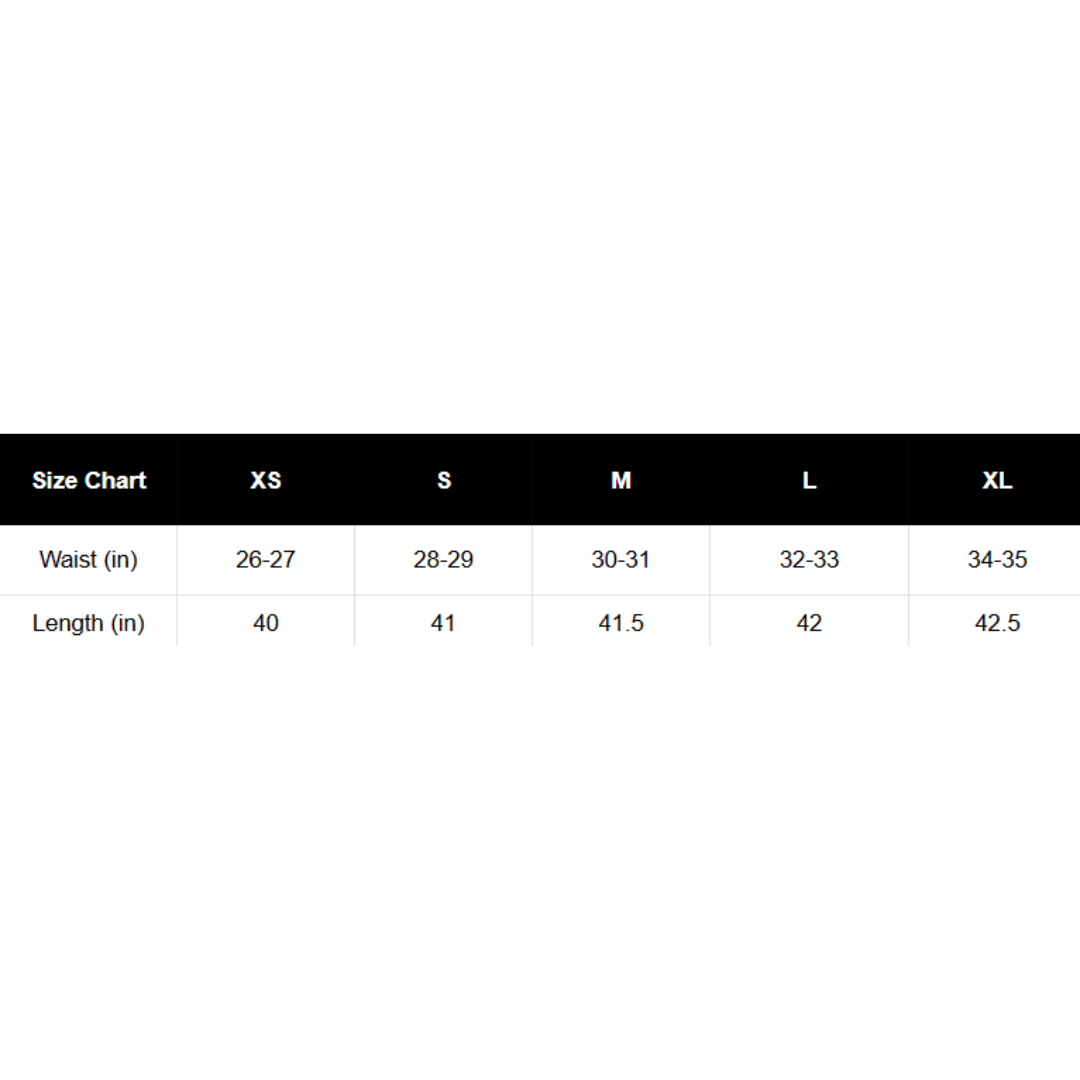Choose the 32-33 waist cell

[x=809, y=559]
